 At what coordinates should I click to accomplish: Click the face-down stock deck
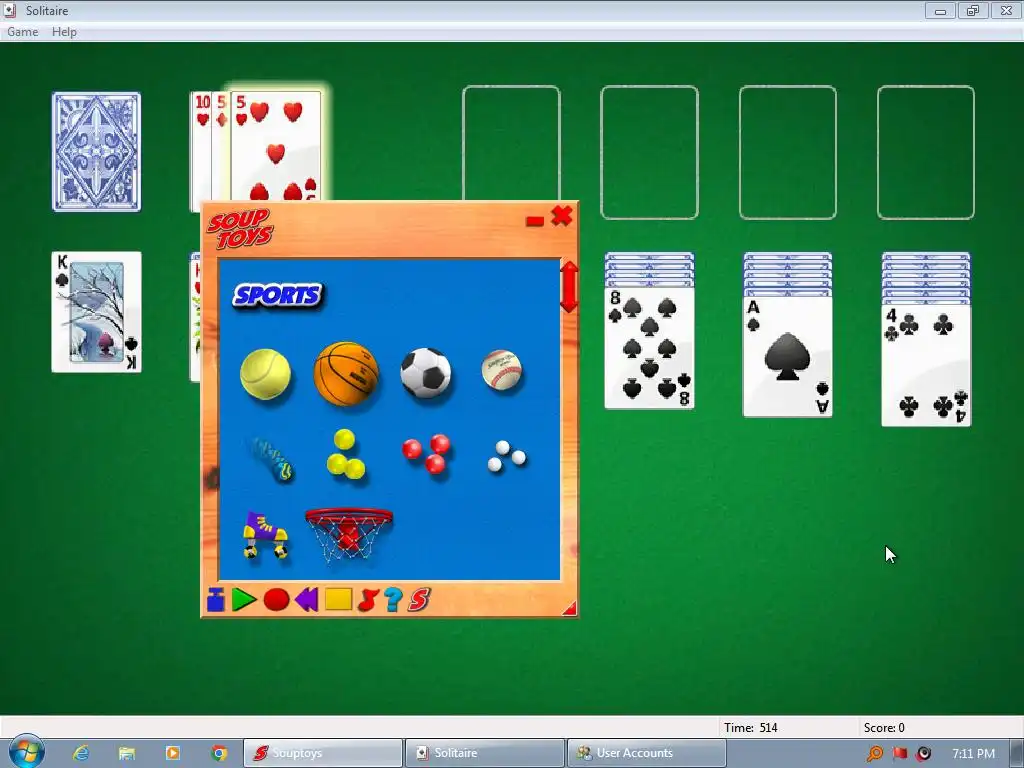tap(97, 152)
